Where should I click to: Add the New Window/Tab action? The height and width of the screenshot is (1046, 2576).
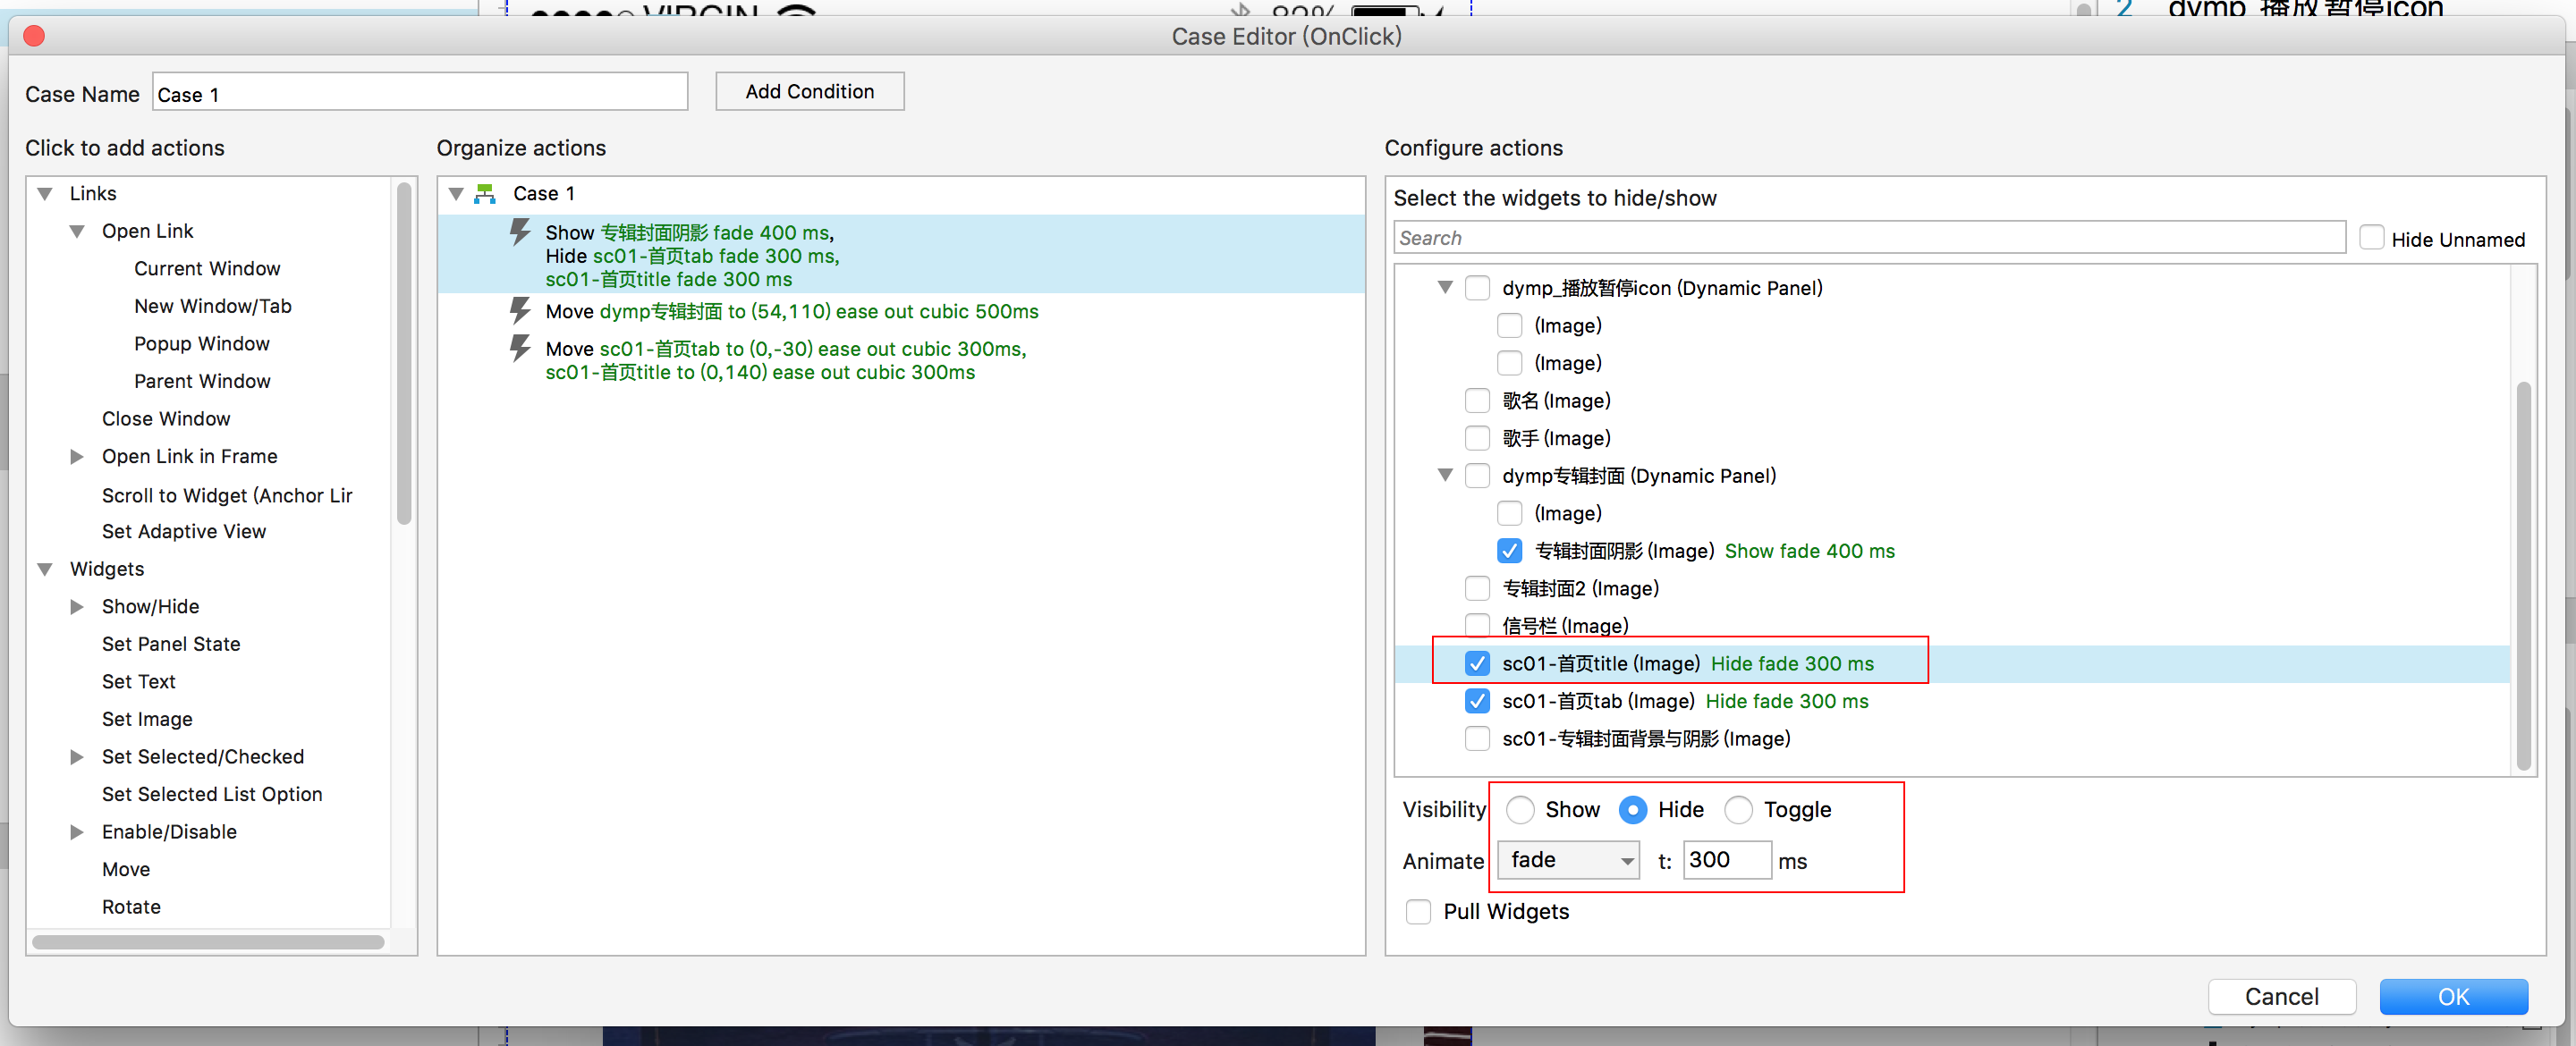212,306
